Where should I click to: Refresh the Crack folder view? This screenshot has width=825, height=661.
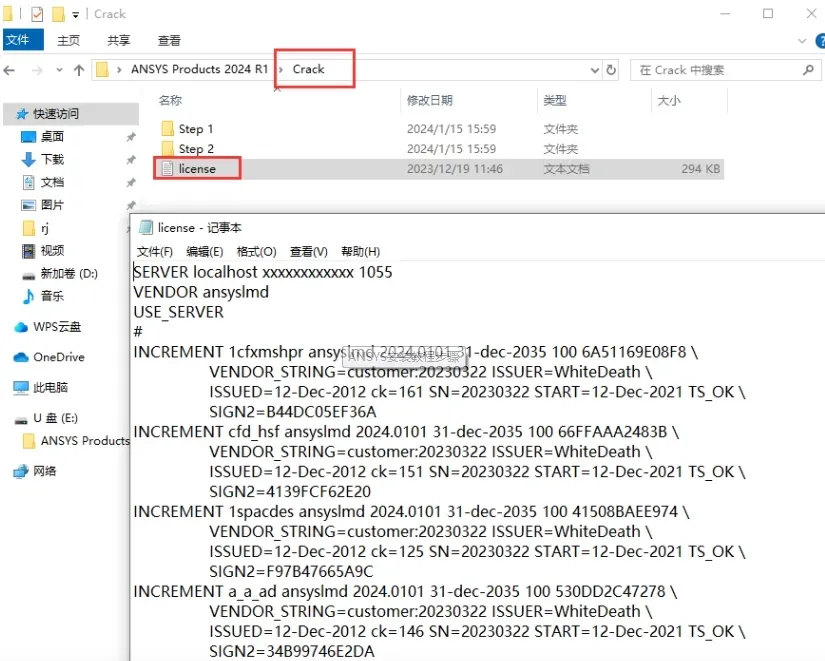(x=611, y=69)
